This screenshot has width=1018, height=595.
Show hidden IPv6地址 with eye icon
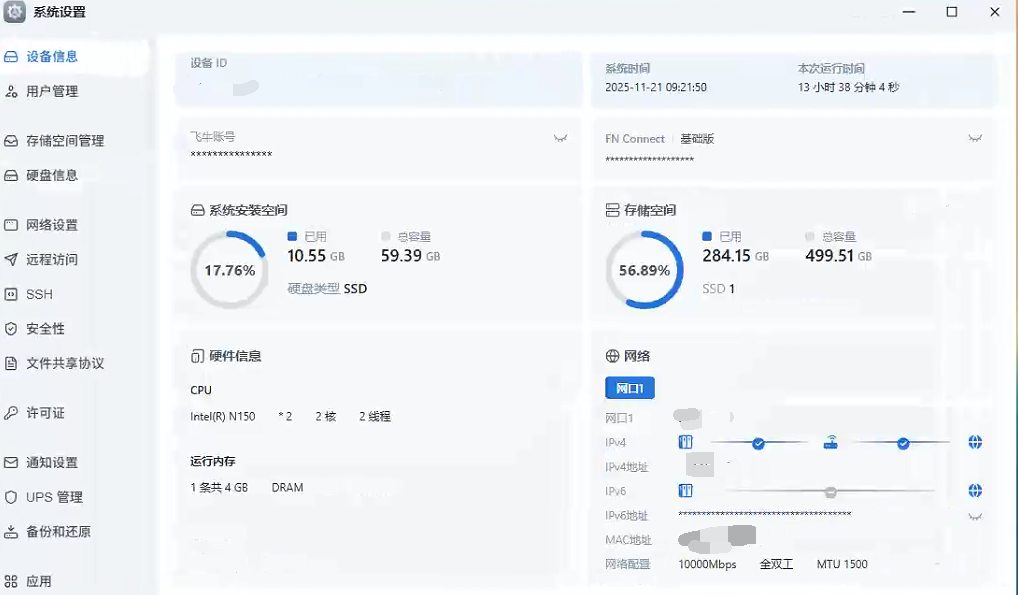(975, 517)
